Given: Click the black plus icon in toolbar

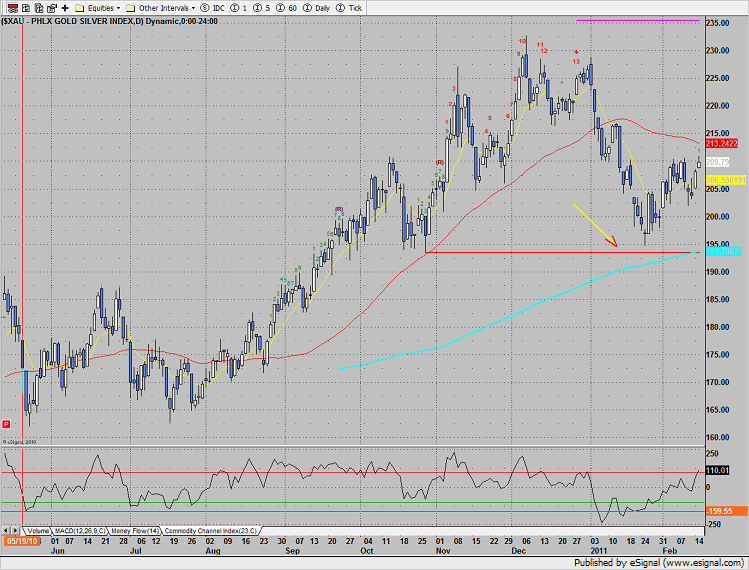Looking at the screenshot, I should [x=66, y=7].
